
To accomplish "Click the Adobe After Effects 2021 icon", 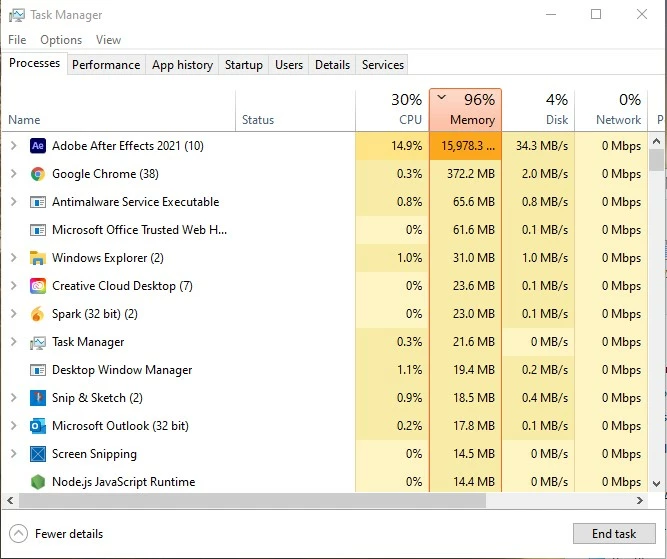I will point(37,146).
